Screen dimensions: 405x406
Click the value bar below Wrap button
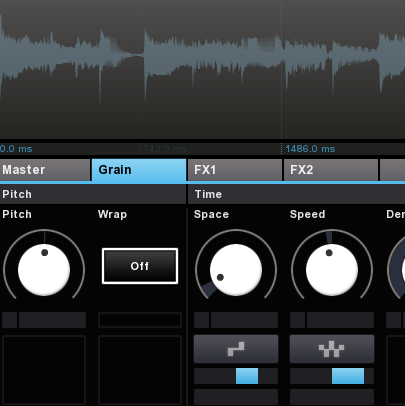pyautogui.click(x=140, y=320)
